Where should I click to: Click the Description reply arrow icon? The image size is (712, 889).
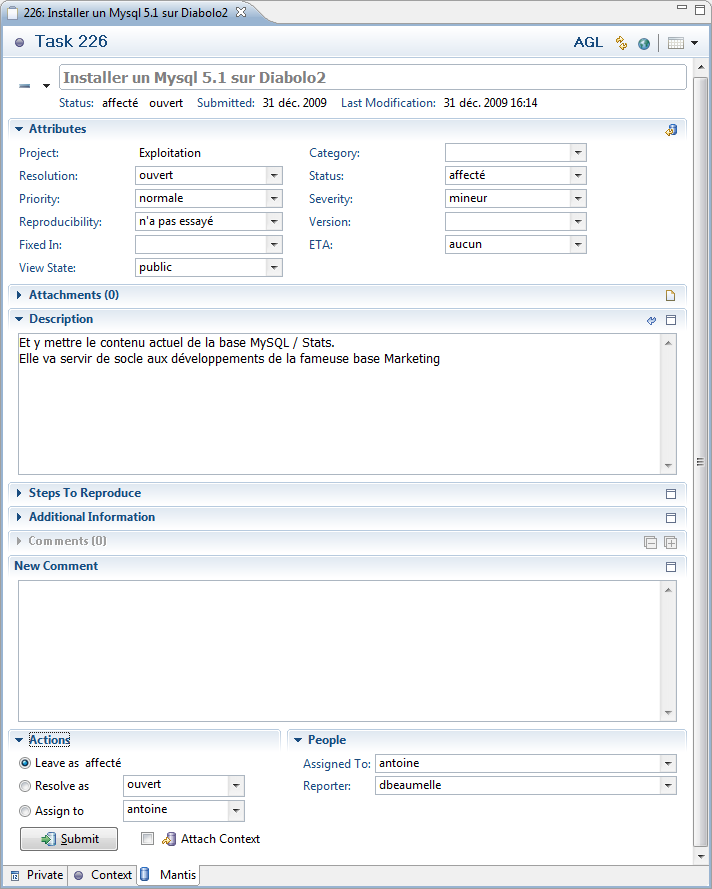coord(651,320)
